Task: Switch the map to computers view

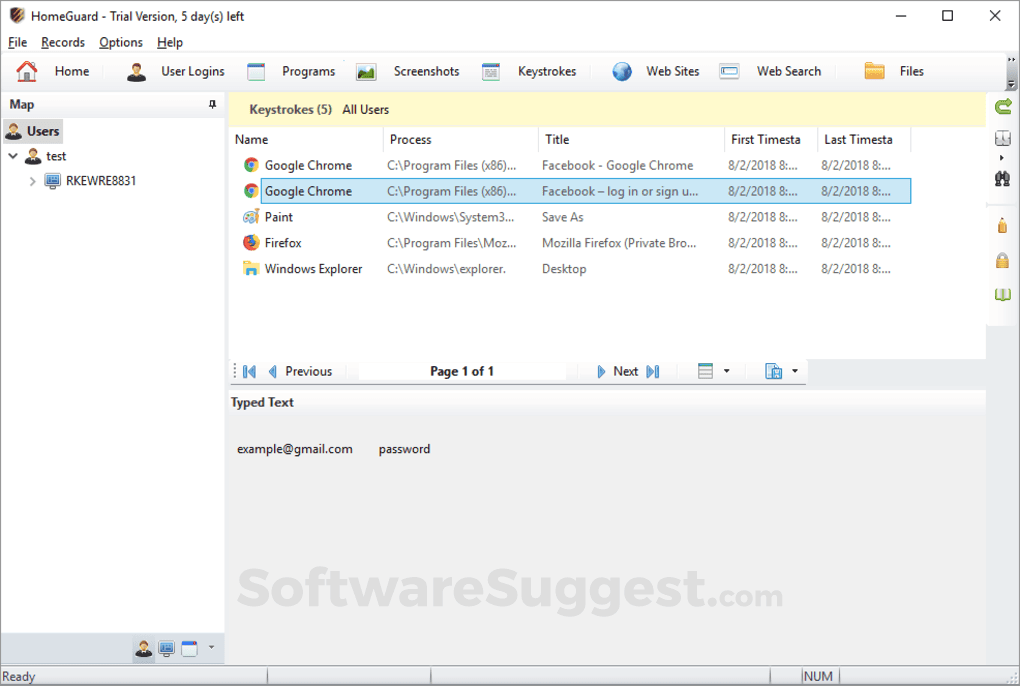Action: (x=165, y=648)
